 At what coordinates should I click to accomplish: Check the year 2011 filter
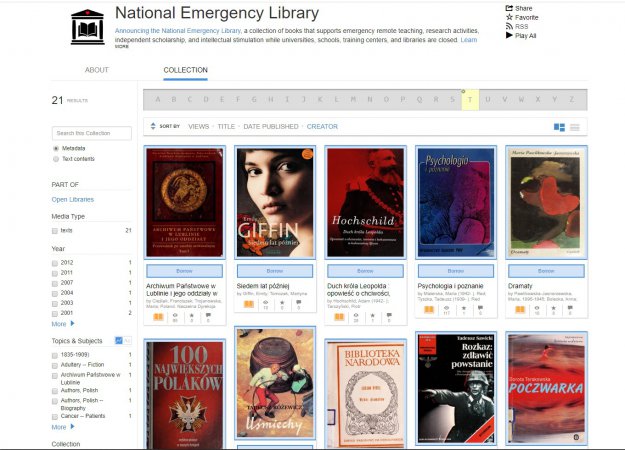[55, 273]
